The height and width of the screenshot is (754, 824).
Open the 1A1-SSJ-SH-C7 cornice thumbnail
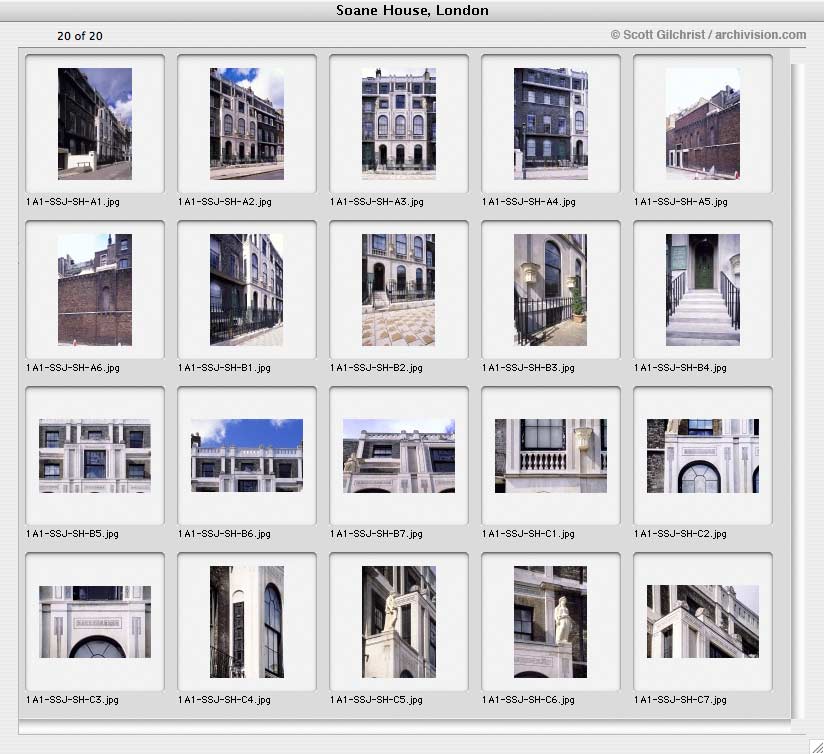703,622
